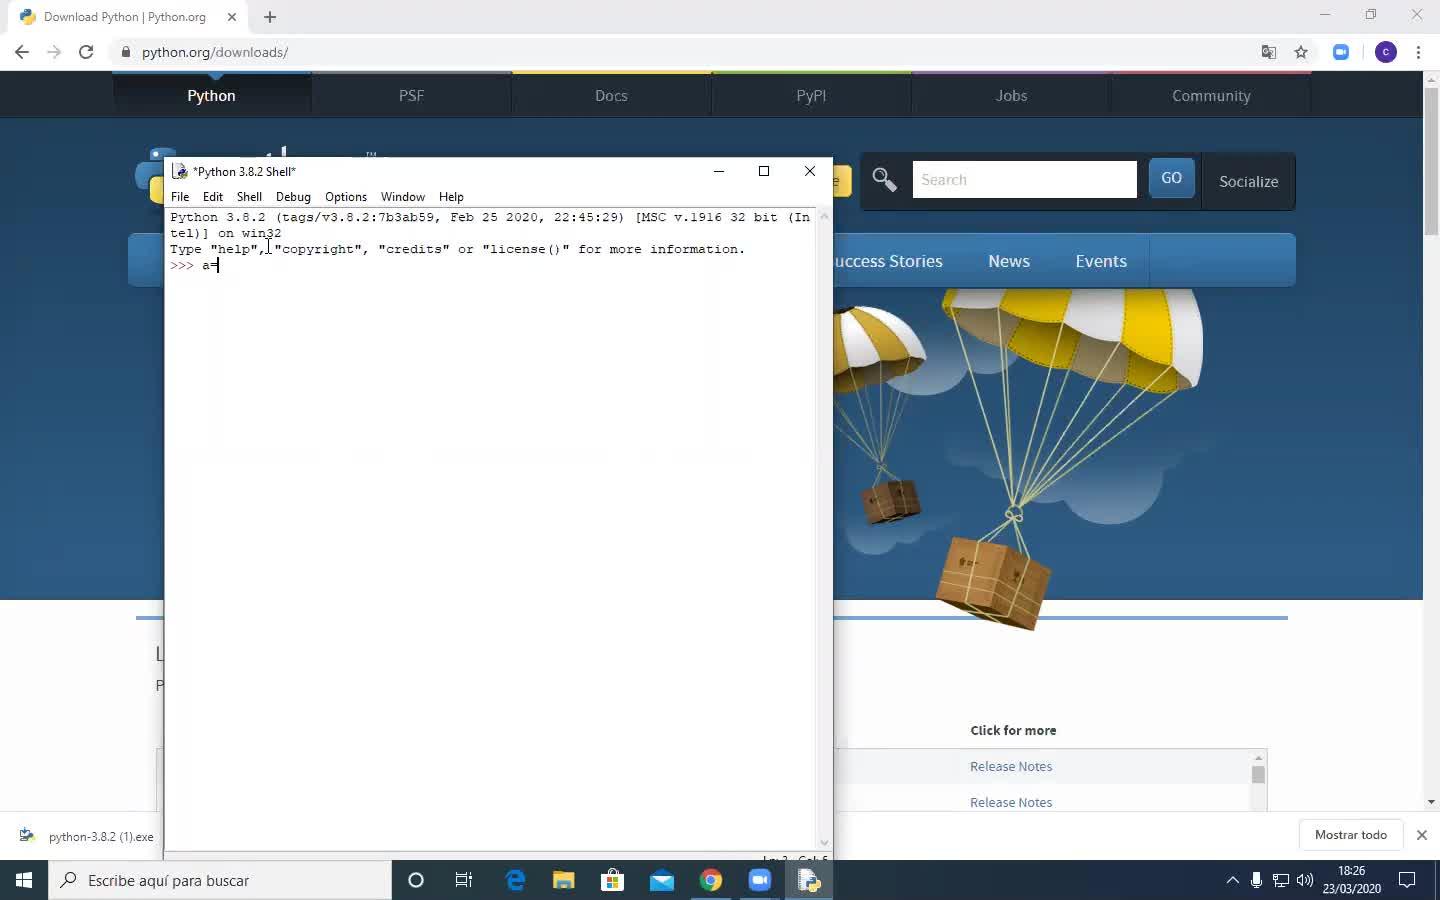Minimize the Python 3.8.2 Shell window
Screen dimensions: 1440x900
click(718, 171)
